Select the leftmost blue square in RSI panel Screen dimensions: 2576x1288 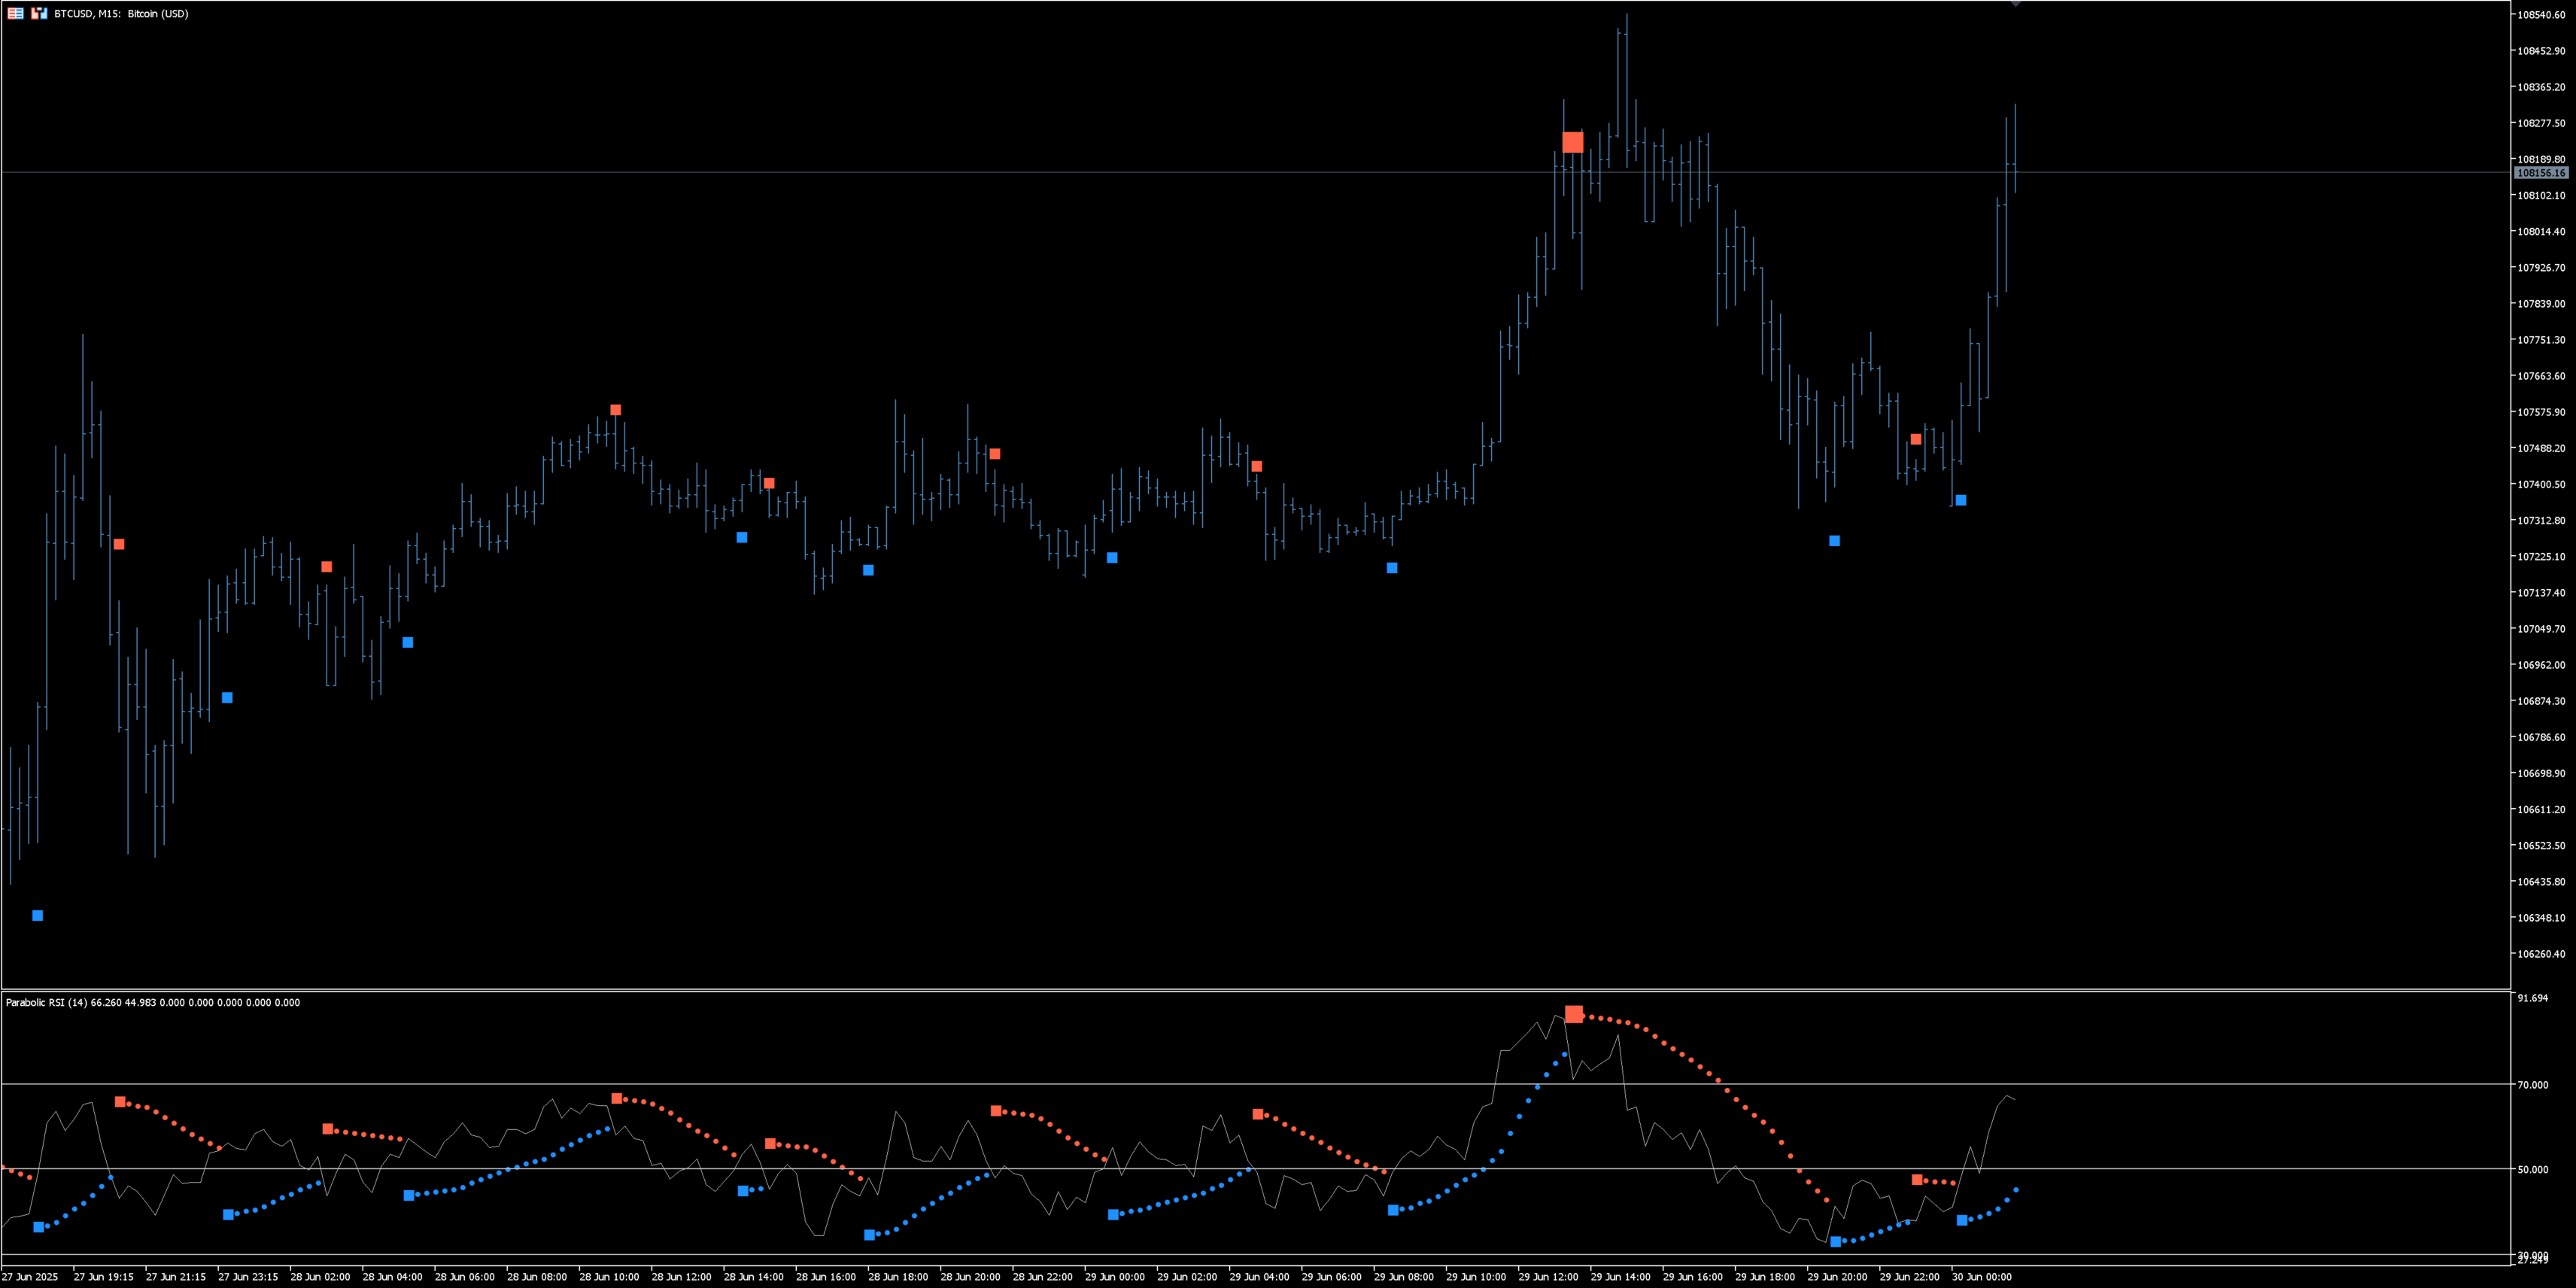(x=39, y=1227)
